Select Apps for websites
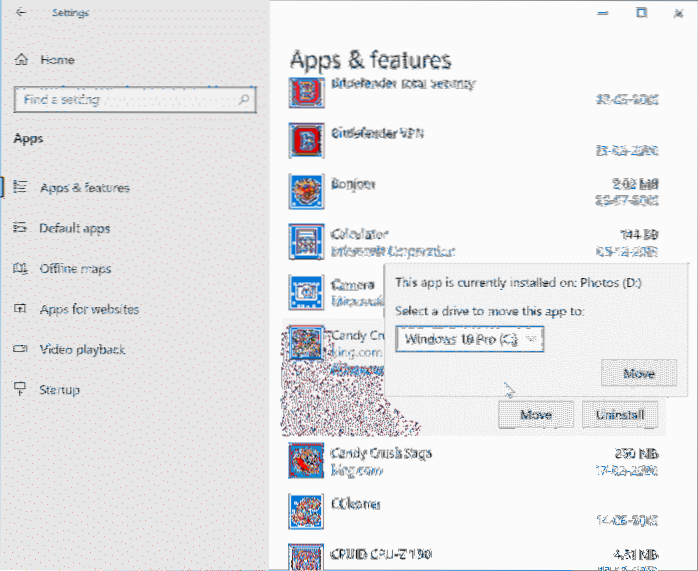This screenshot has height=571, width=698. (x=89, y=309)
